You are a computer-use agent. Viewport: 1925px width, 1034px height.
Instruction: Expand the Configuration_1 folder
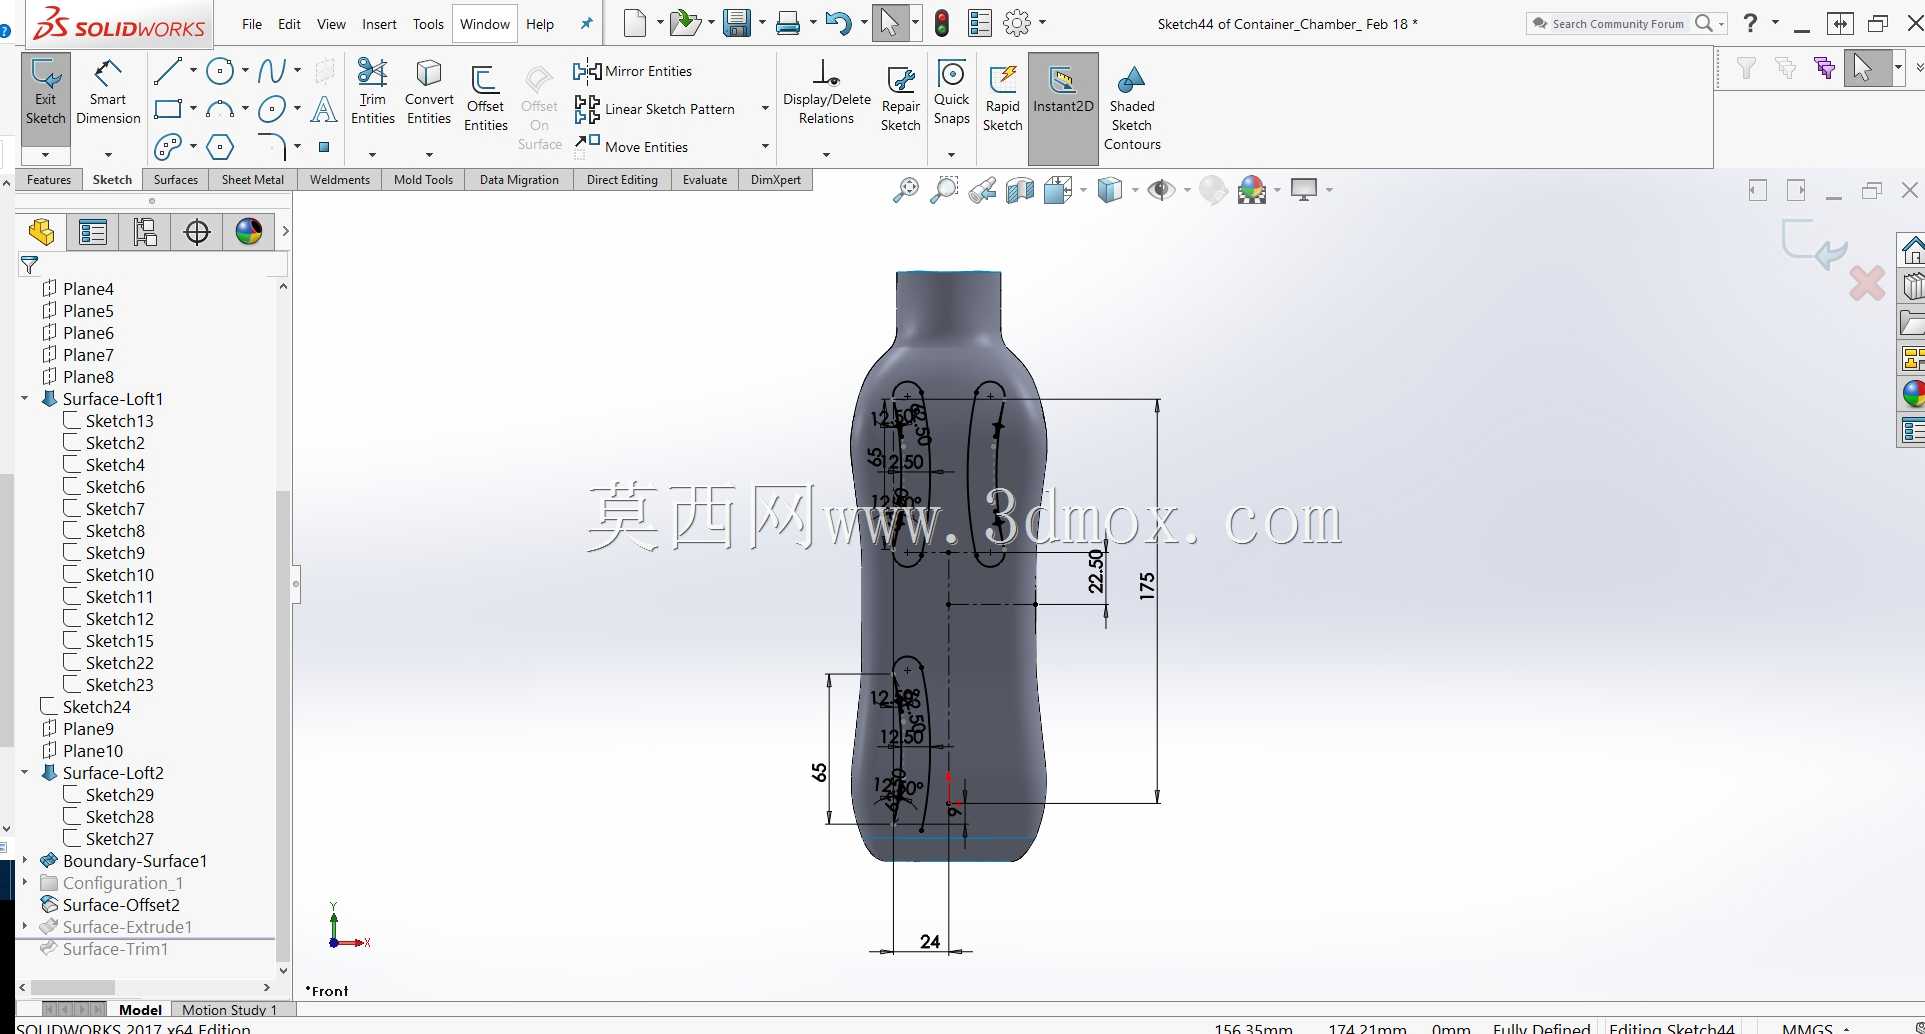(25, 883)
